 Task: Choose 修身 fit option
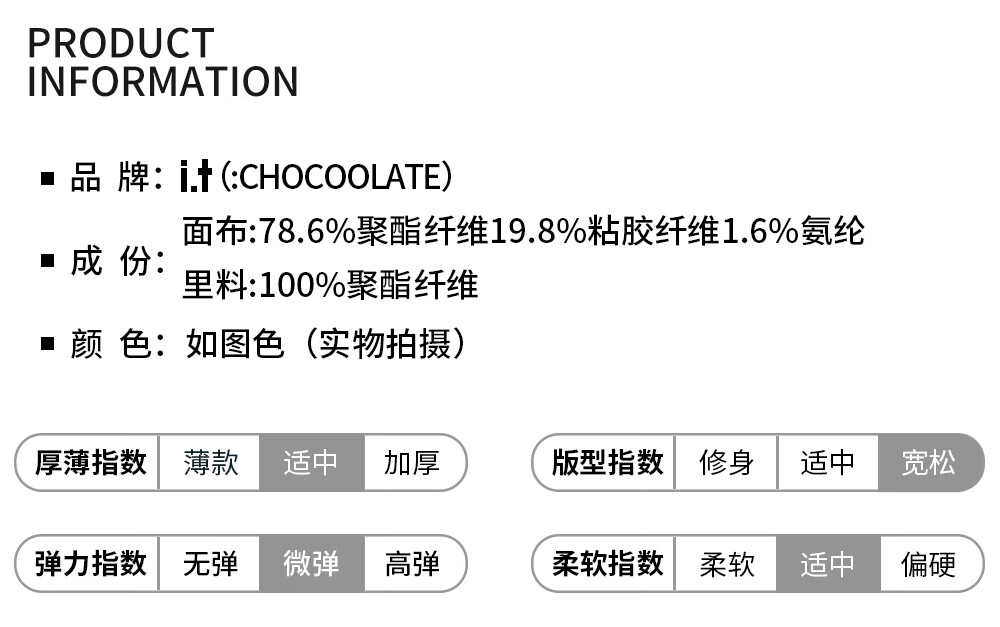[726, 463]
